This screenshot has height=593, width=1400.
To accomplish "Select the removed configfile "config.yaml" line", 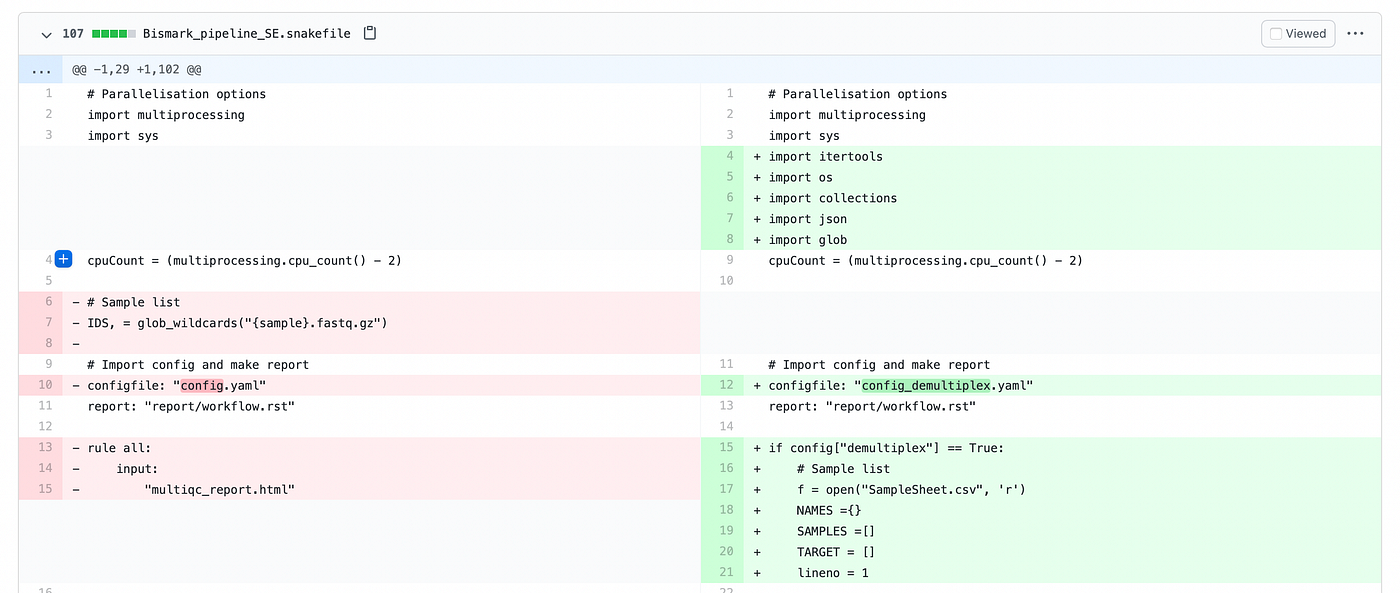I will point(381,386).
